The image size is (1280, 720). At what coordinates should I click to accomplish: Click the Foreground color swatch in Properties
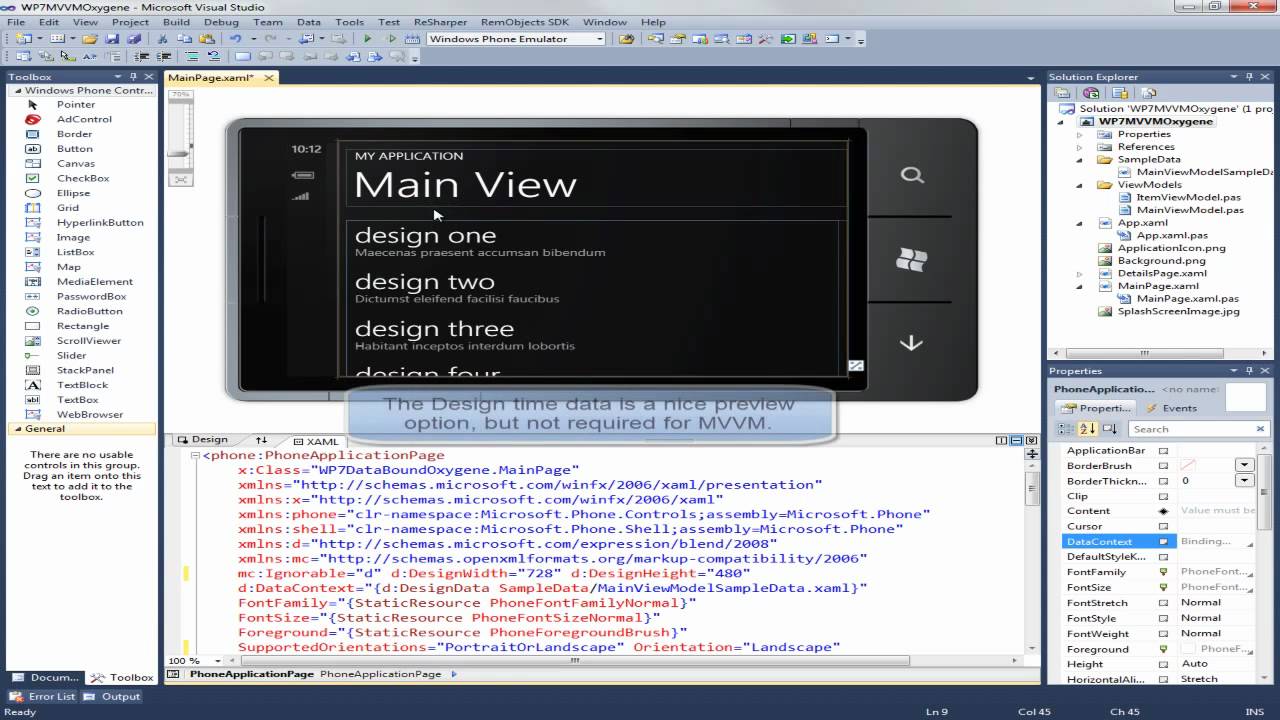pos(1189,649)
